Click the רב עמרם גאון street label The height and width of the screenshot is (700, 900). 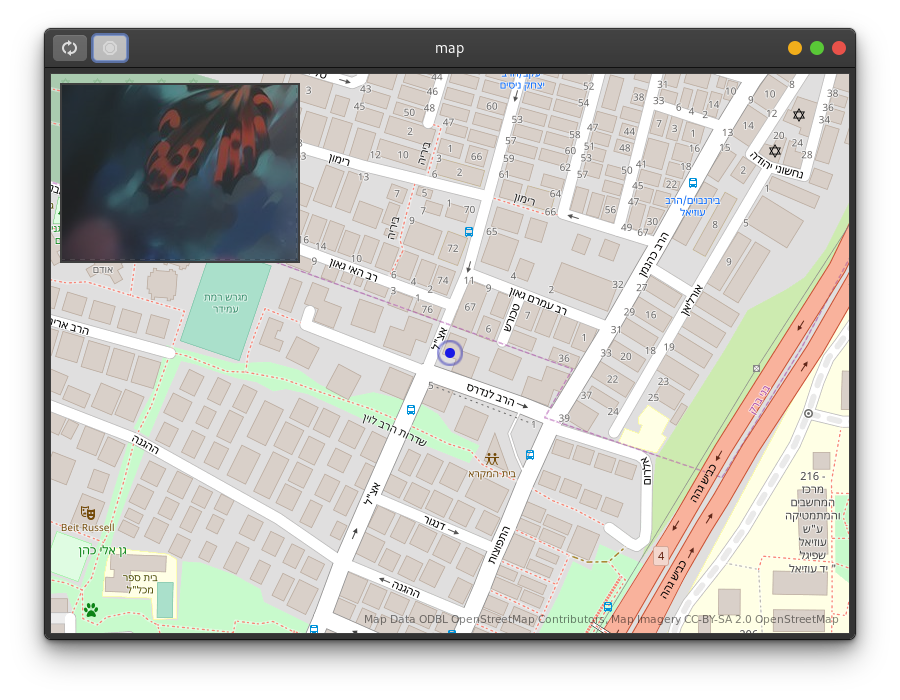click(x=538, y=301)
